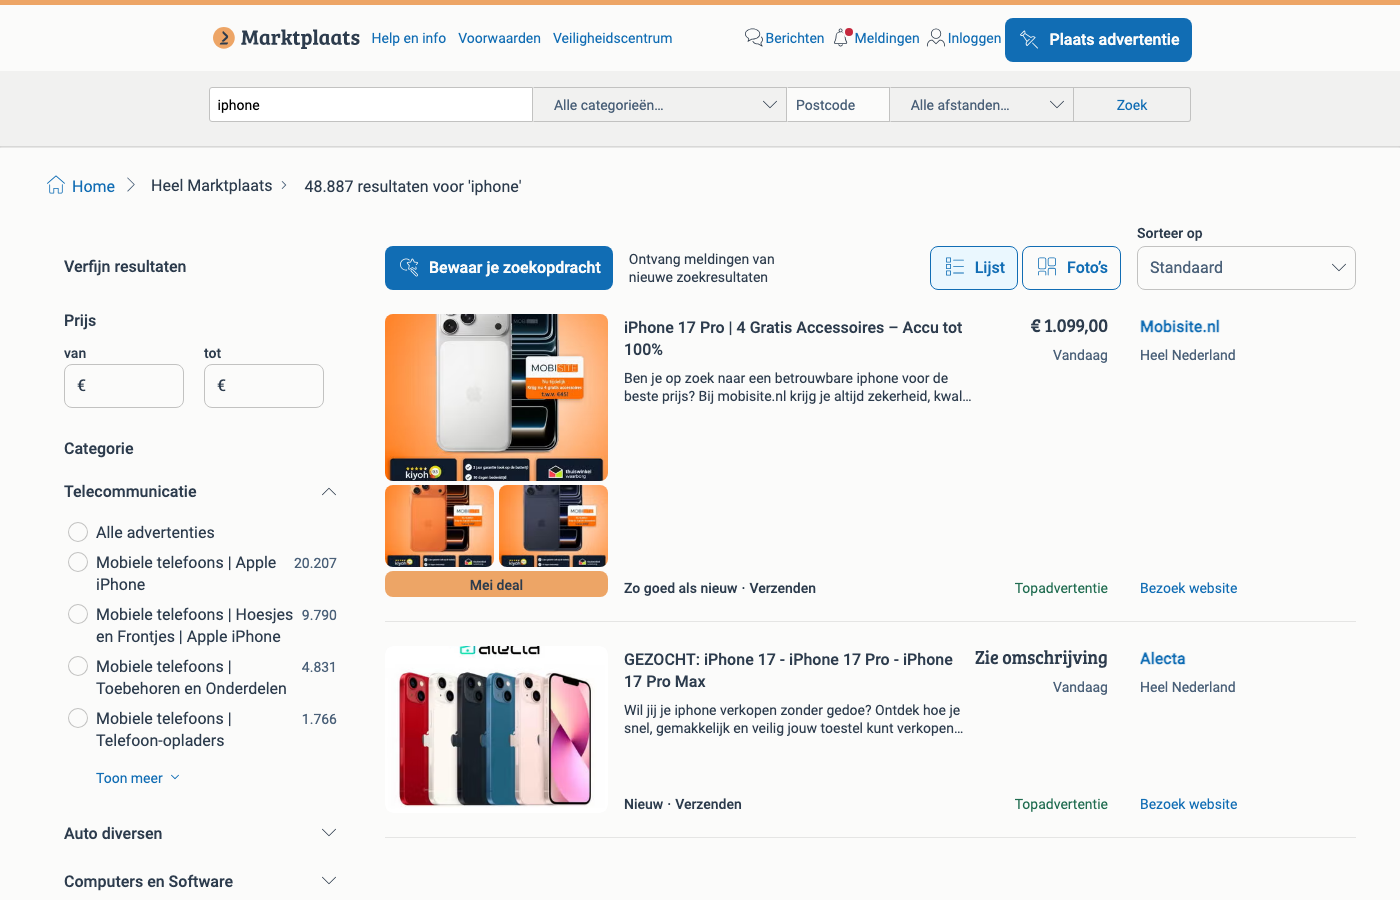Click the Topadvertentie label on Alecta listing
1400x900 pixels.
(1061, 804)
